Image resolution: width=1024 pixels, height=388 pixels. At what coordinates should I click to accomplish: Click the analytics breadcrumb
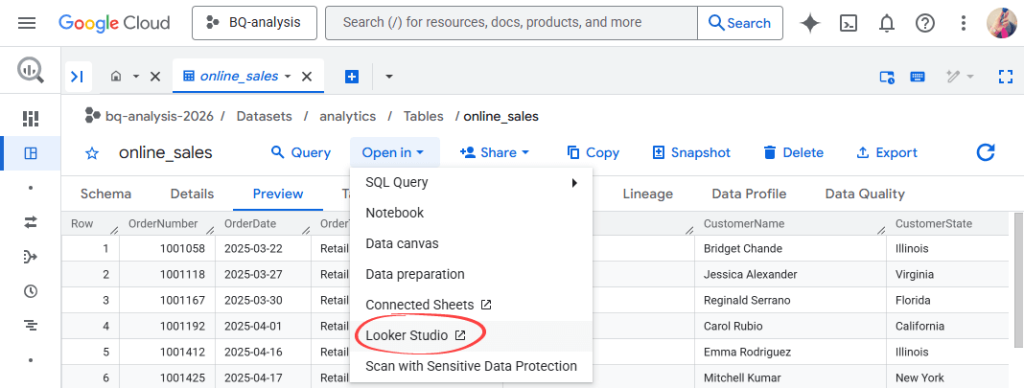[x=347, y=116]
